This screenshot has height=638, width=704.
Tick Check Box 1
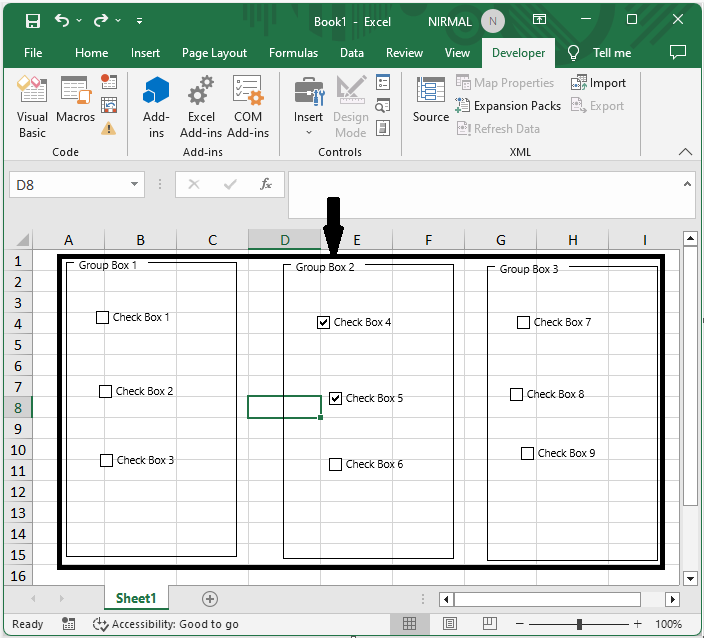click(102, 317)
